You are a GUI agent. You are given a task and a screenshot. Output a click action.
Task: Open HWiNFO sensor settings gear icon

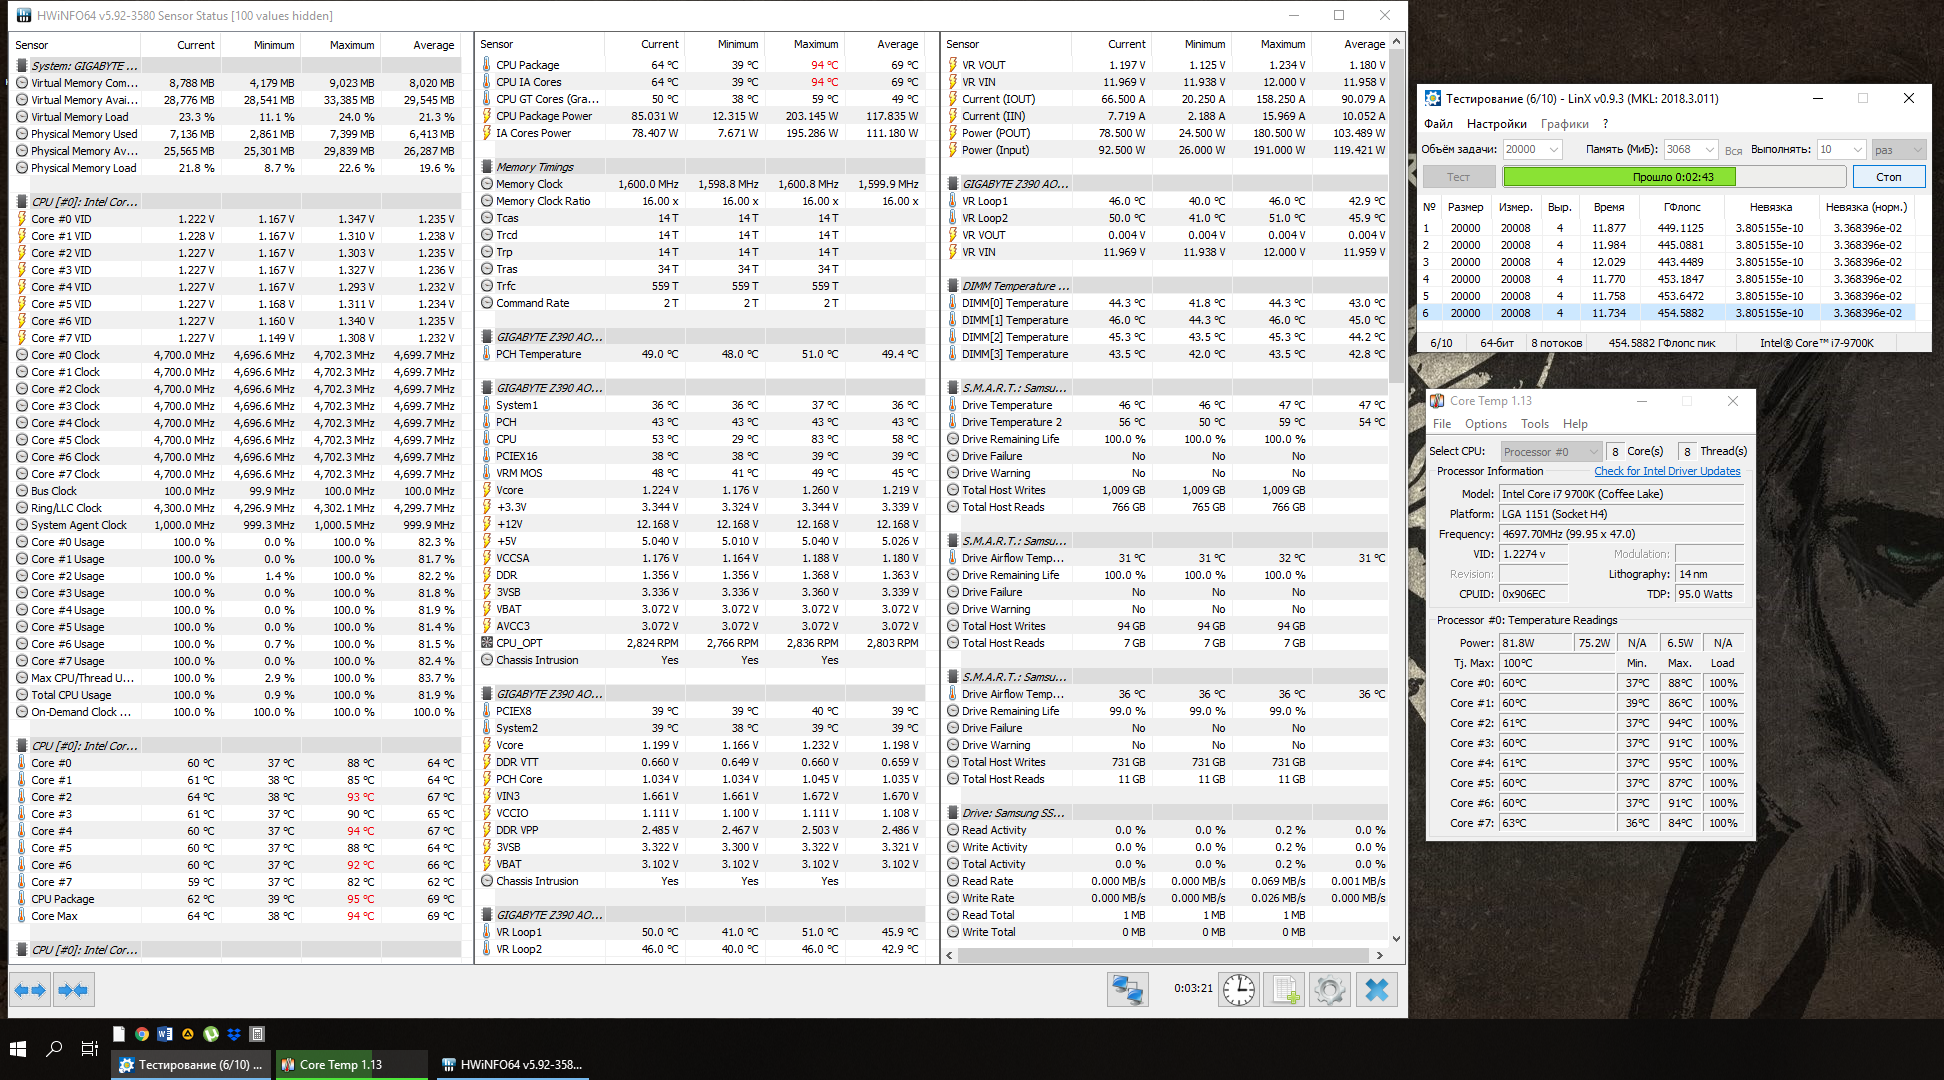tap(1330, 990)
